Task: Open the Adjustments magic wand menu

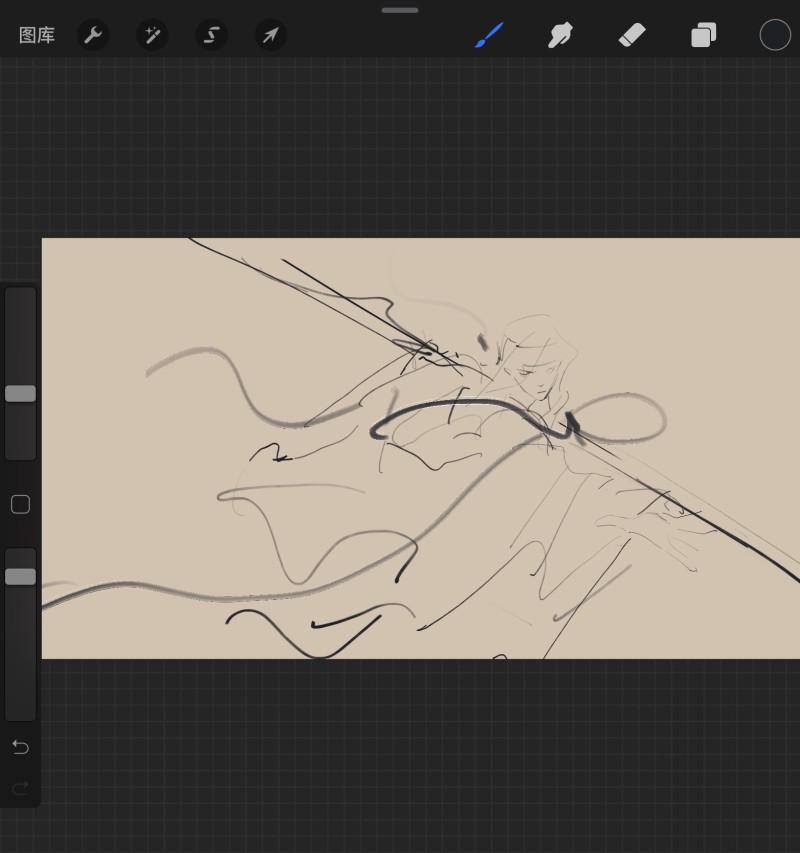Action: click(152, 35)
